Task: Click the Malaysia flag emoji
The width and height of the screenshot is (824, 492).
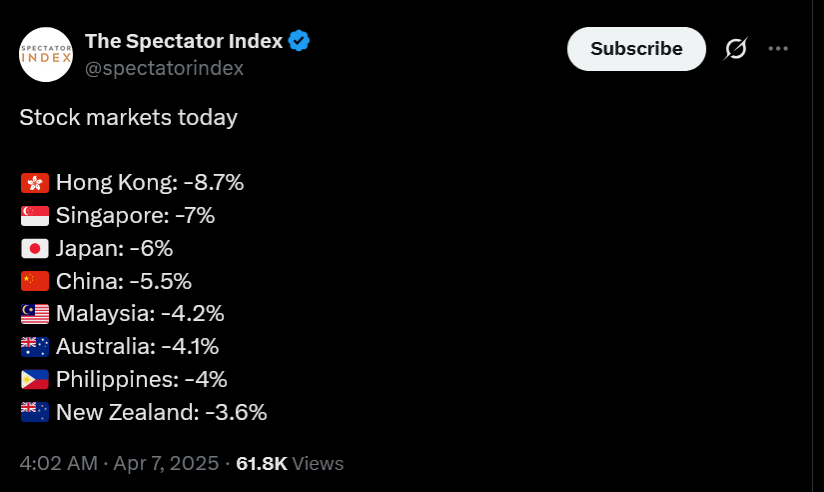Action: pos(35,314)
